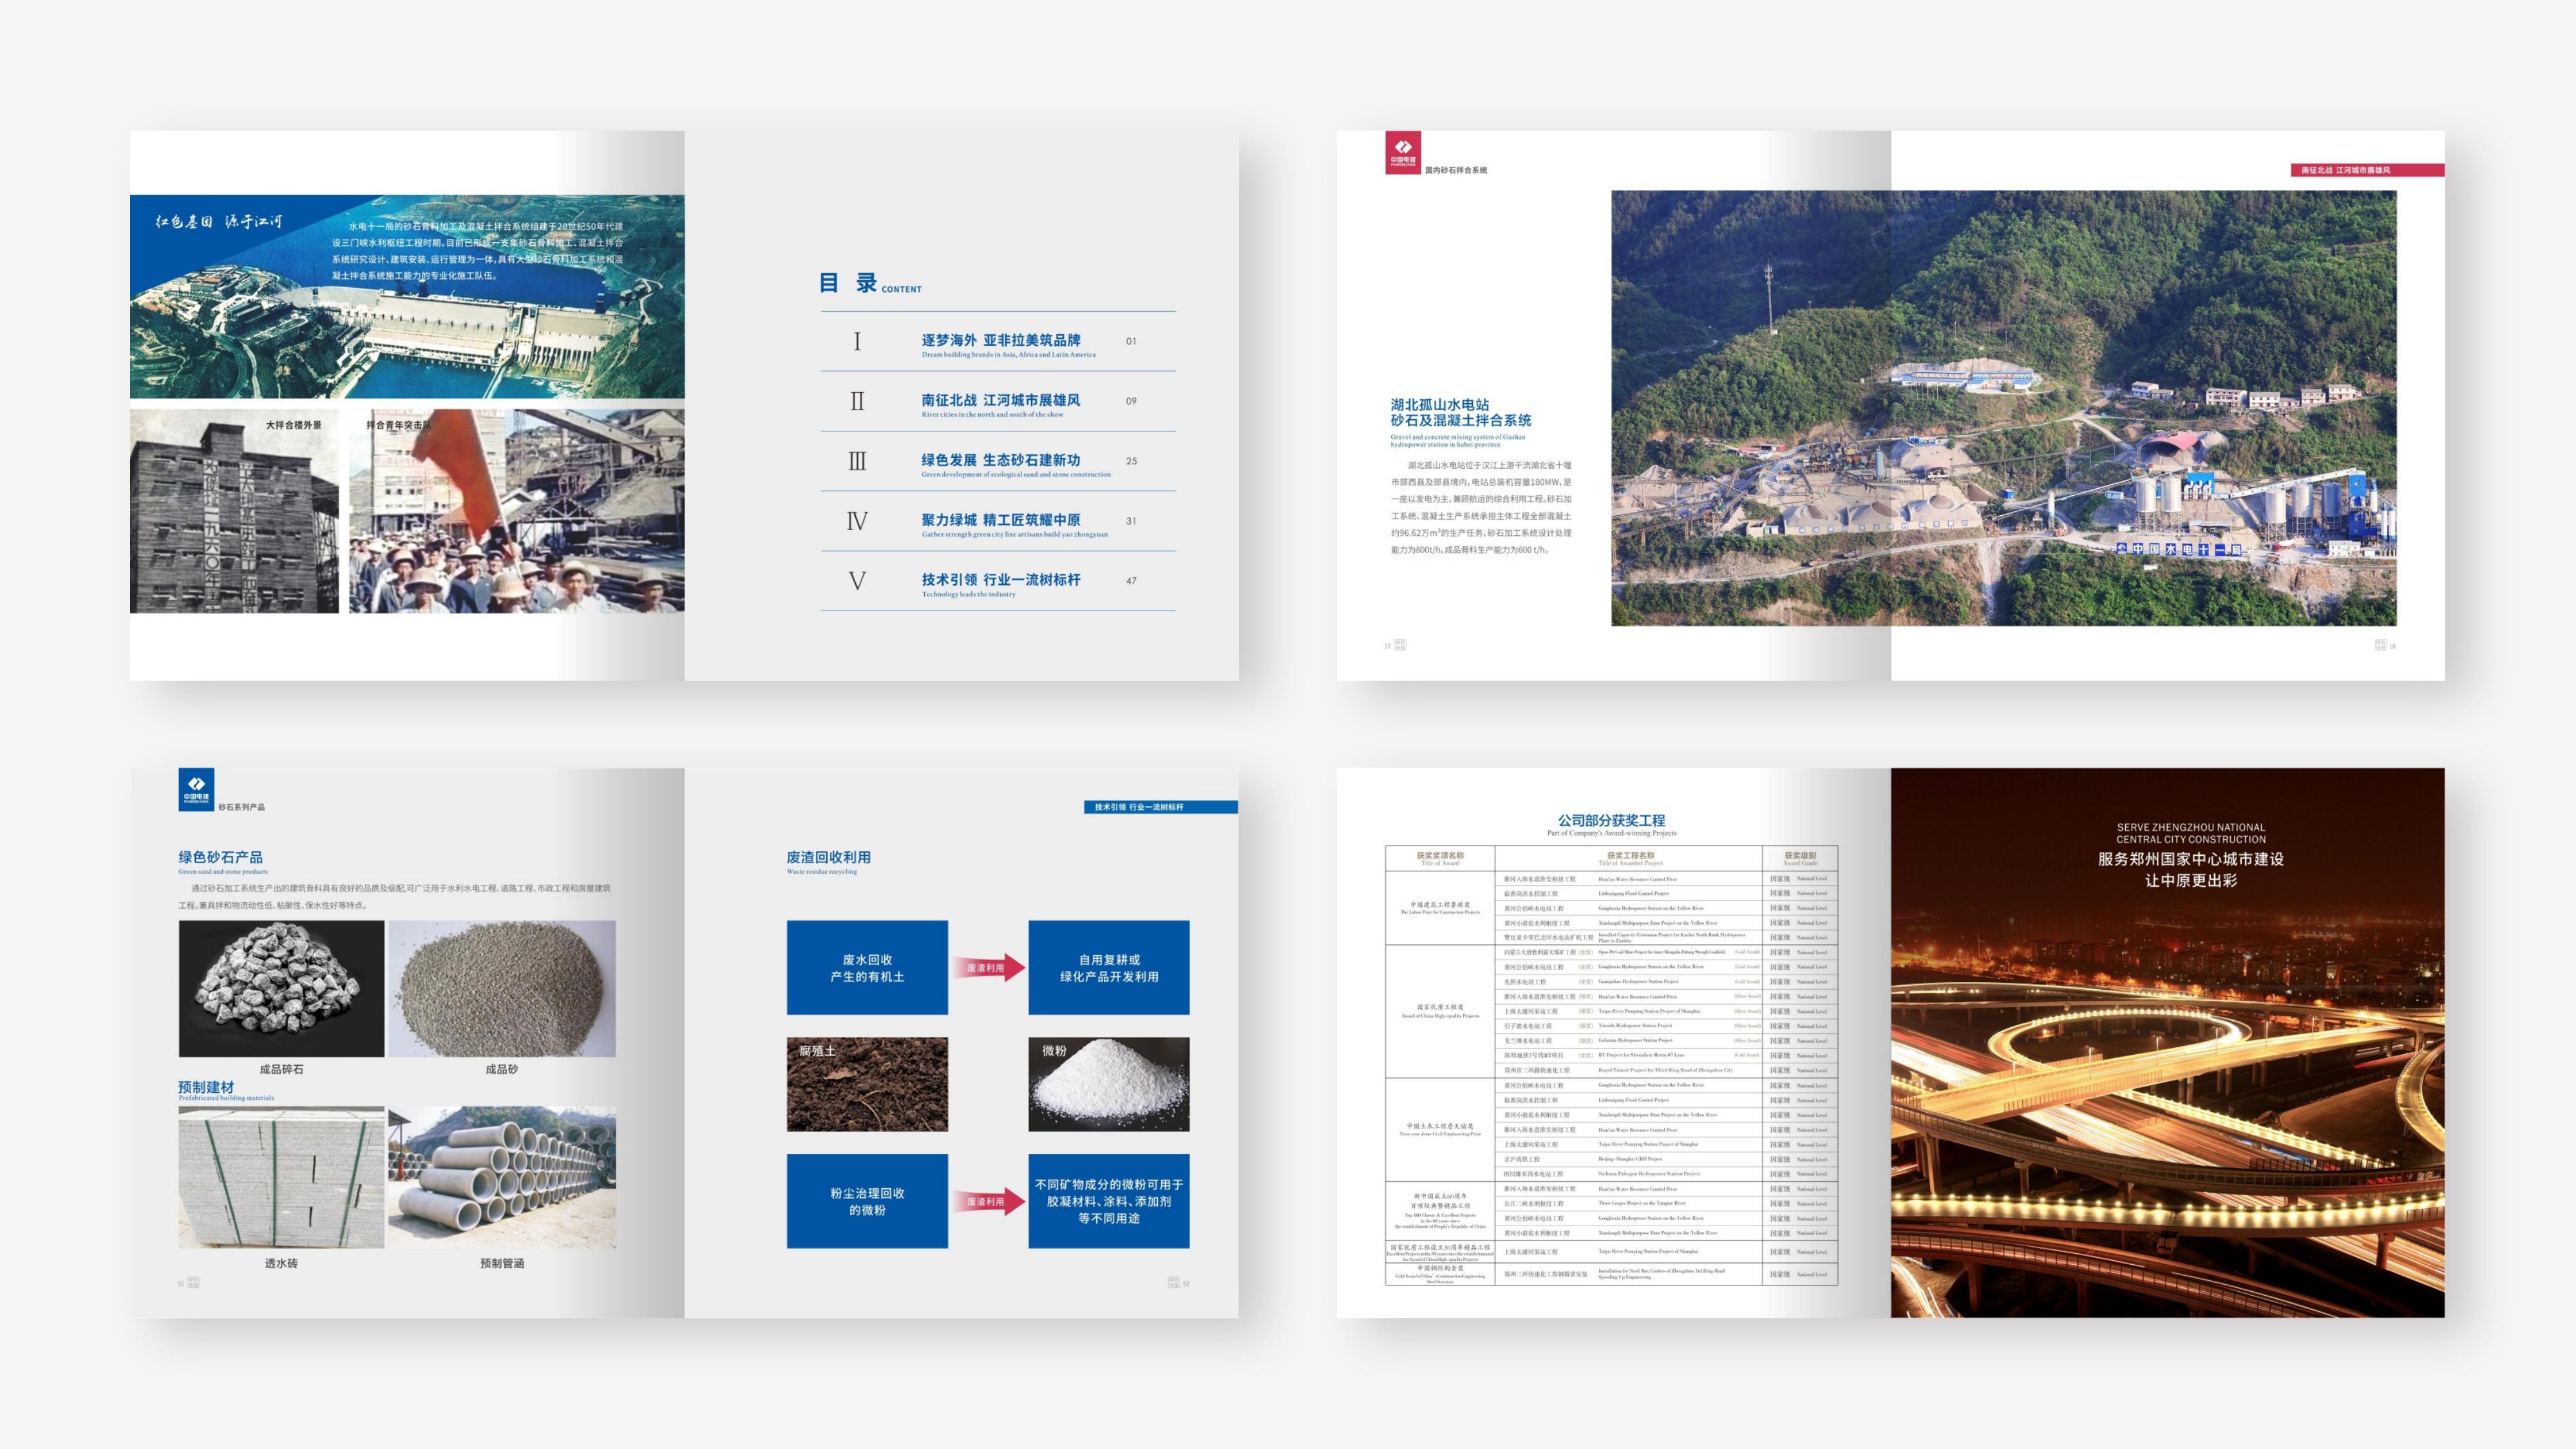The height and width of the screenshot is (1449, 2576).
Task: Click the dam aerial photo with blue overlay
Action: pos(407,297)
